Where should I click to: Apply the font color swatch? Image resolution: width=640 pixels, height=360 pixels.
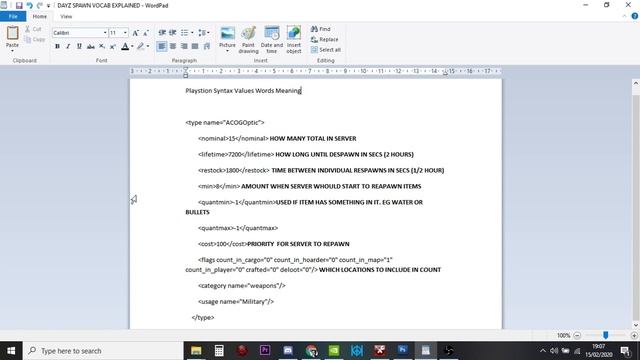125,46
